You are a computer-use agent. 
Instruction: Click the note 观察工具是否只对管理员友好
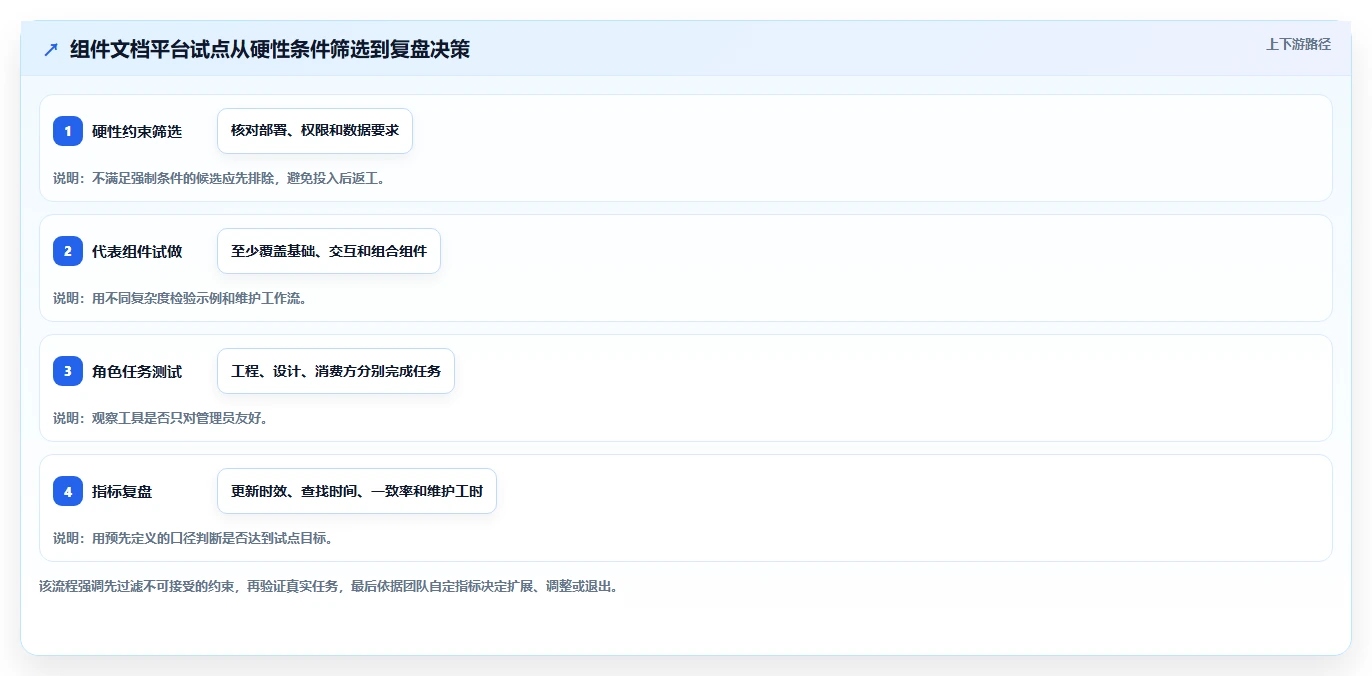160,418
